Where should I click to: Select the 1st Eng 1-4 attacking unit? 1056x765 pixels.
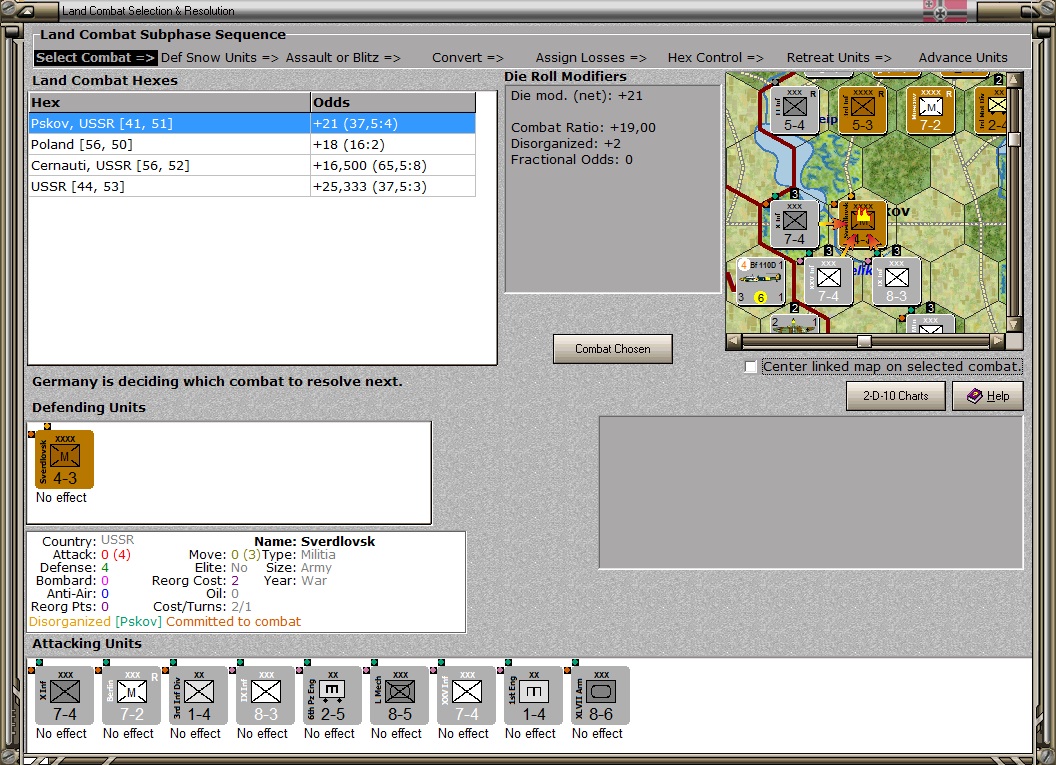pyautogui.click(x=533, y=696)
